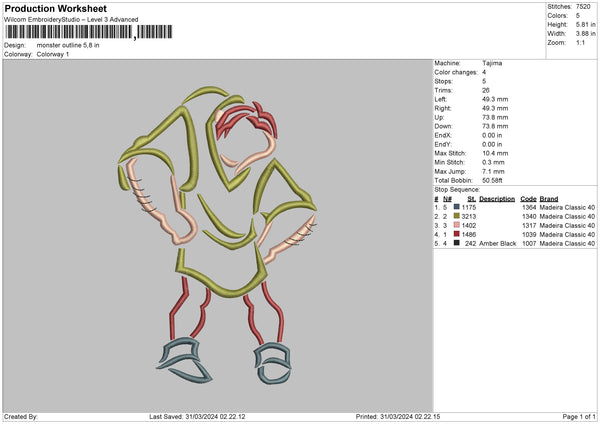The width and height of the screenshot is (600, 424).
Task: Click the blue thread swatch for 1175
Action: (x=457, y=206)
